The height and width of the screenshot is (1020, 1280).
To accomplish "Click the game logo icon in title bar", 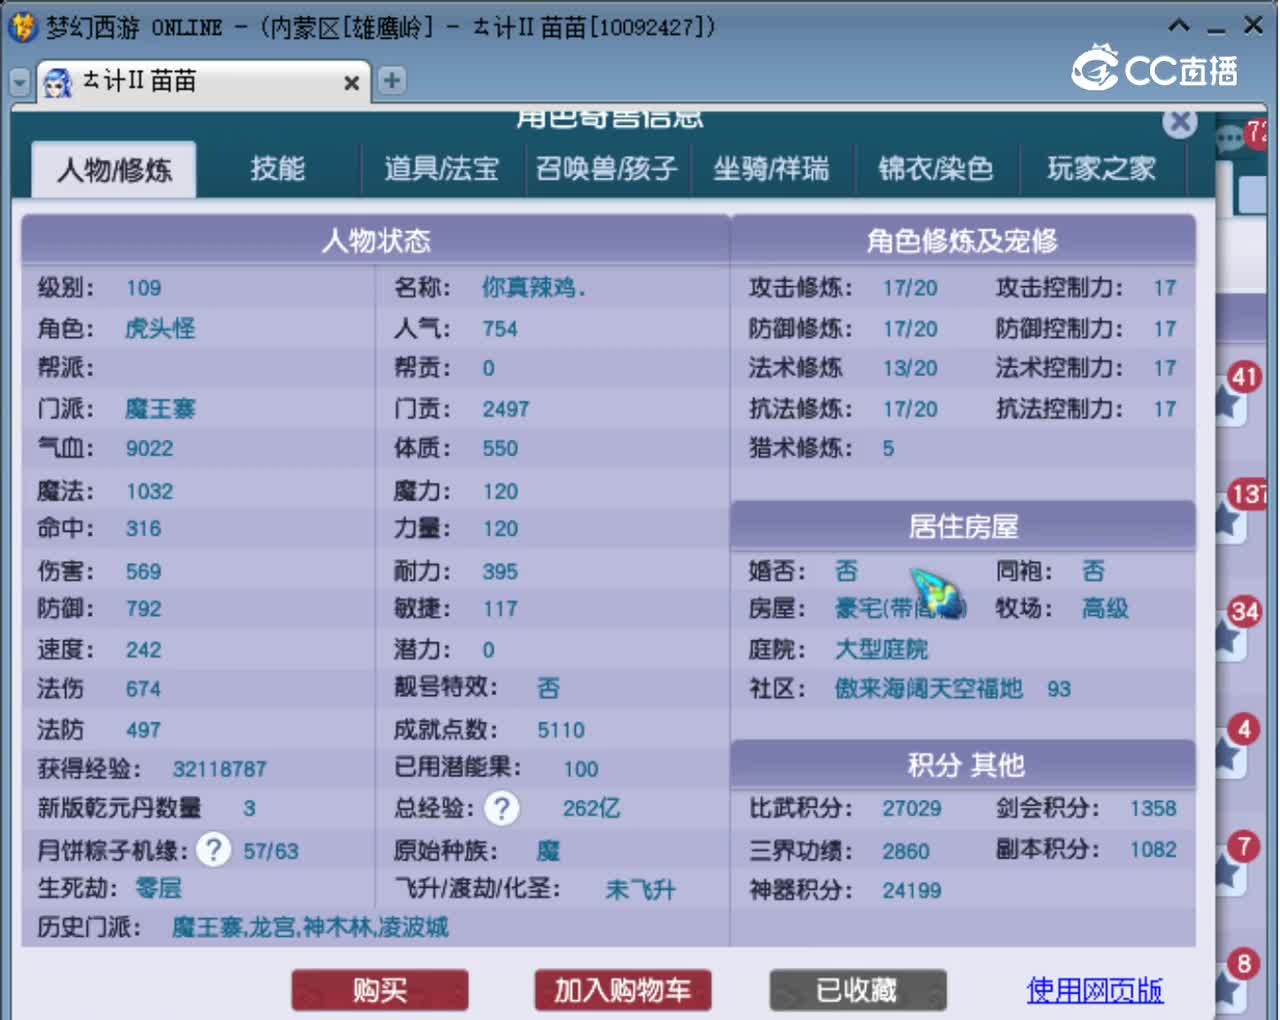I will (x=22, y=27).
